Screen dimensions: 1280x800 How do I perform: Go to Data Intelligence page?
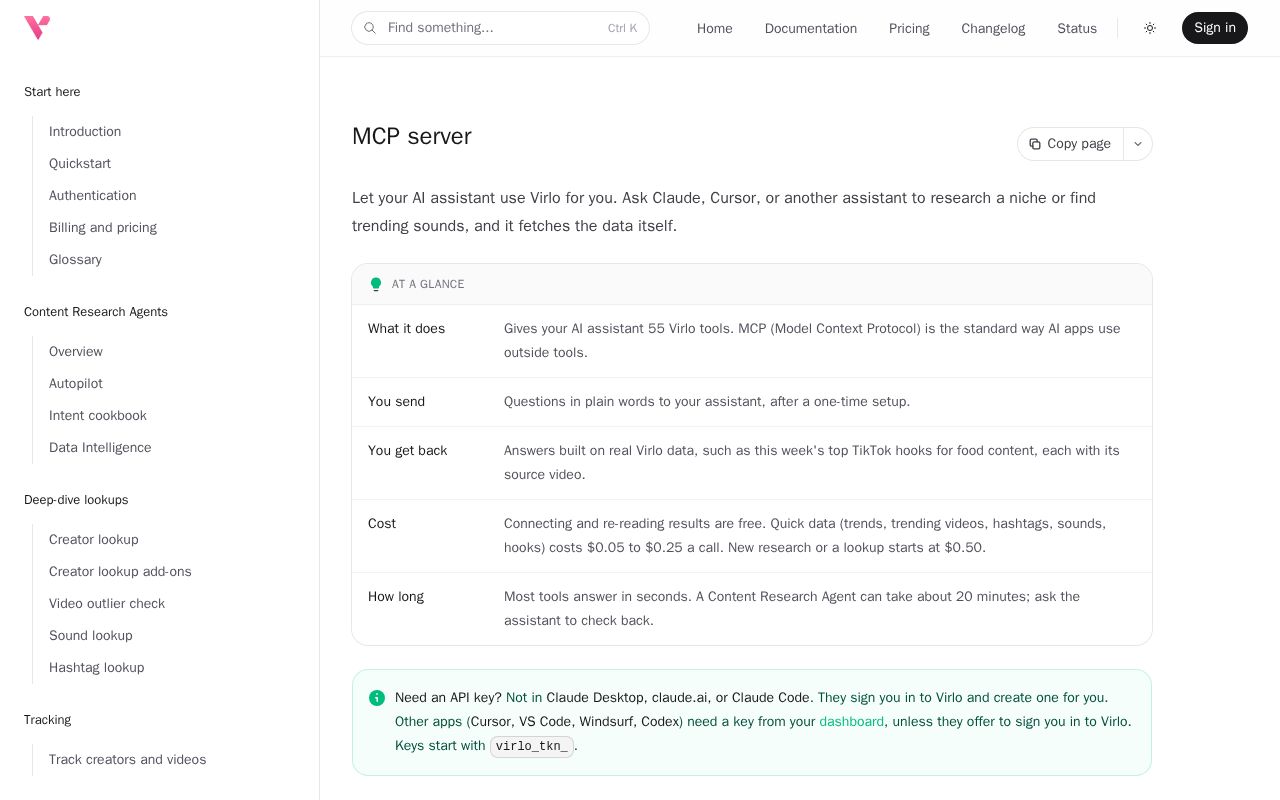click(x=100, y=448)
